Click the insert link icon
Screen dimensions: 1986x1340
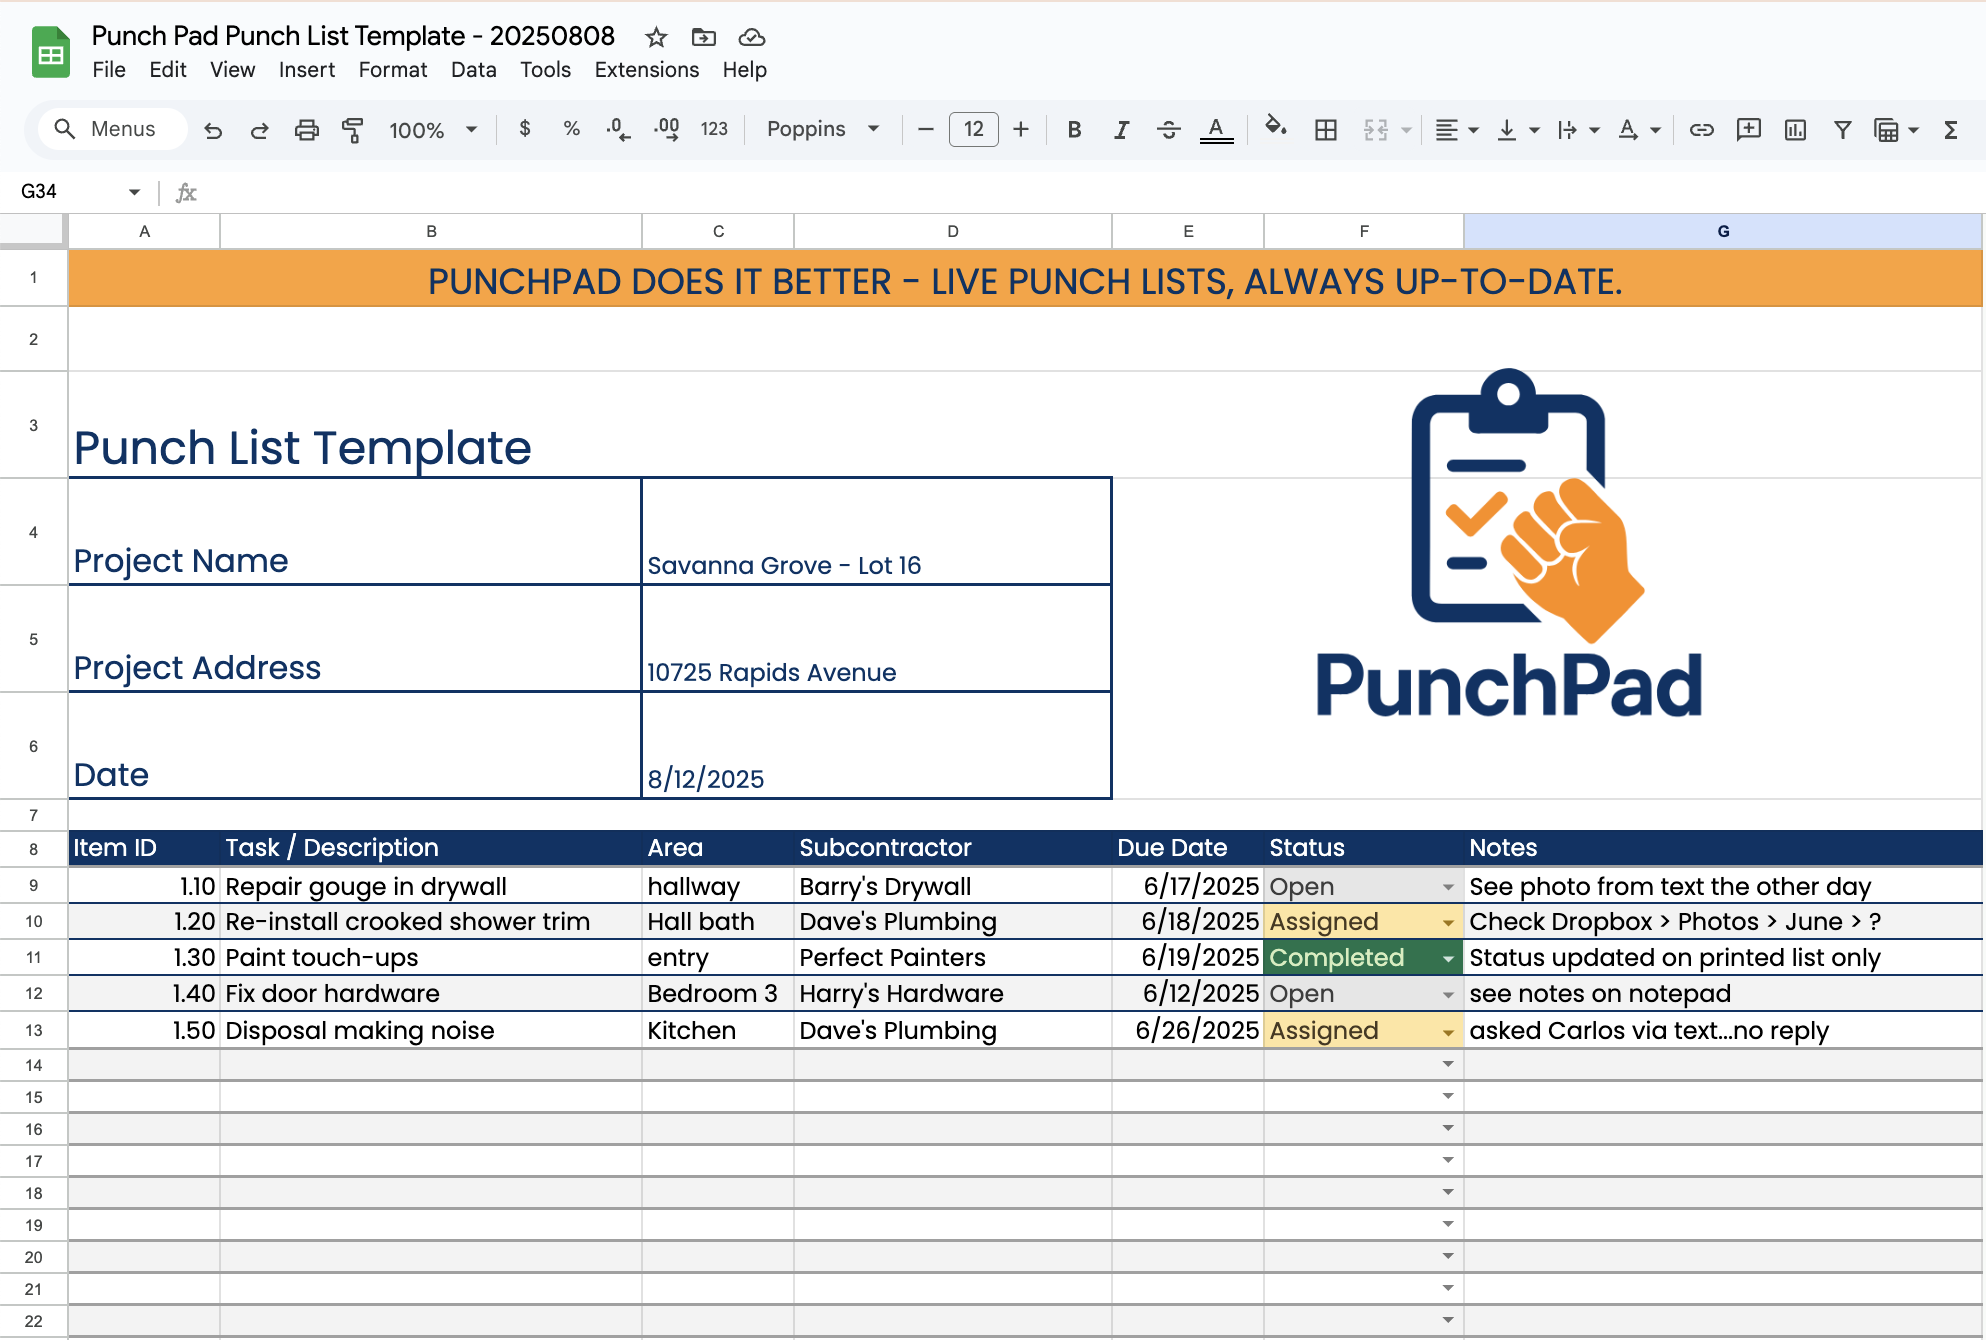pyautogui.click(x=1701, y=130)
